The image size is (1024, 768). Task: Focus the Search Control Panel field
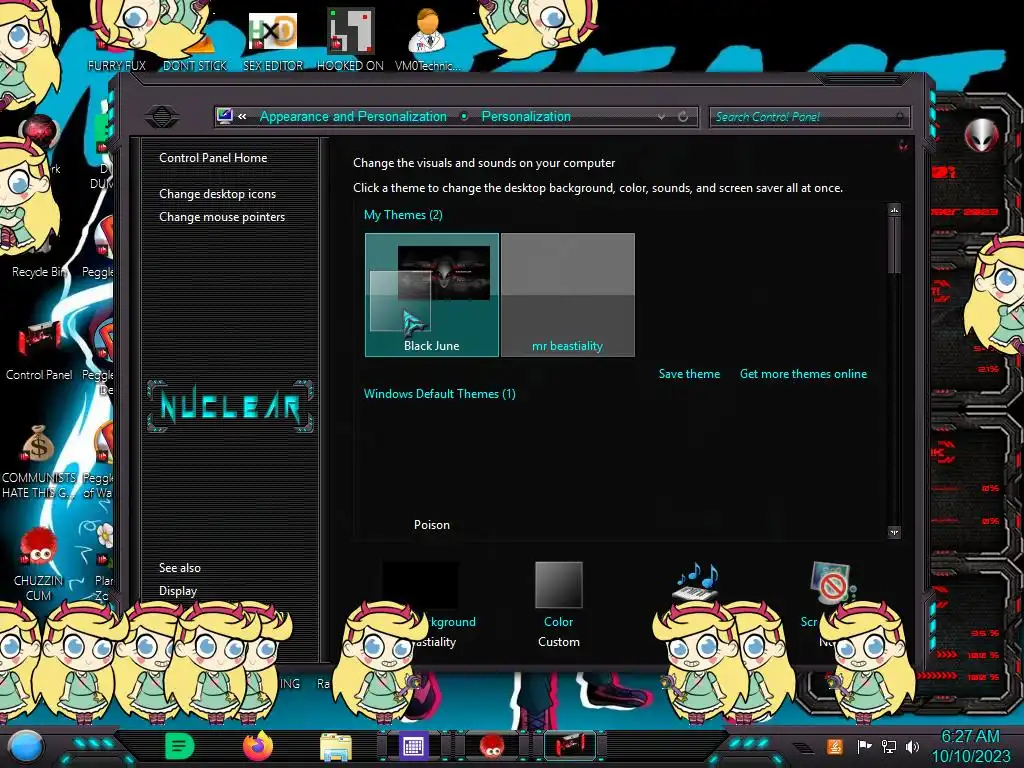pyautogui.click(x=809, y=117)
